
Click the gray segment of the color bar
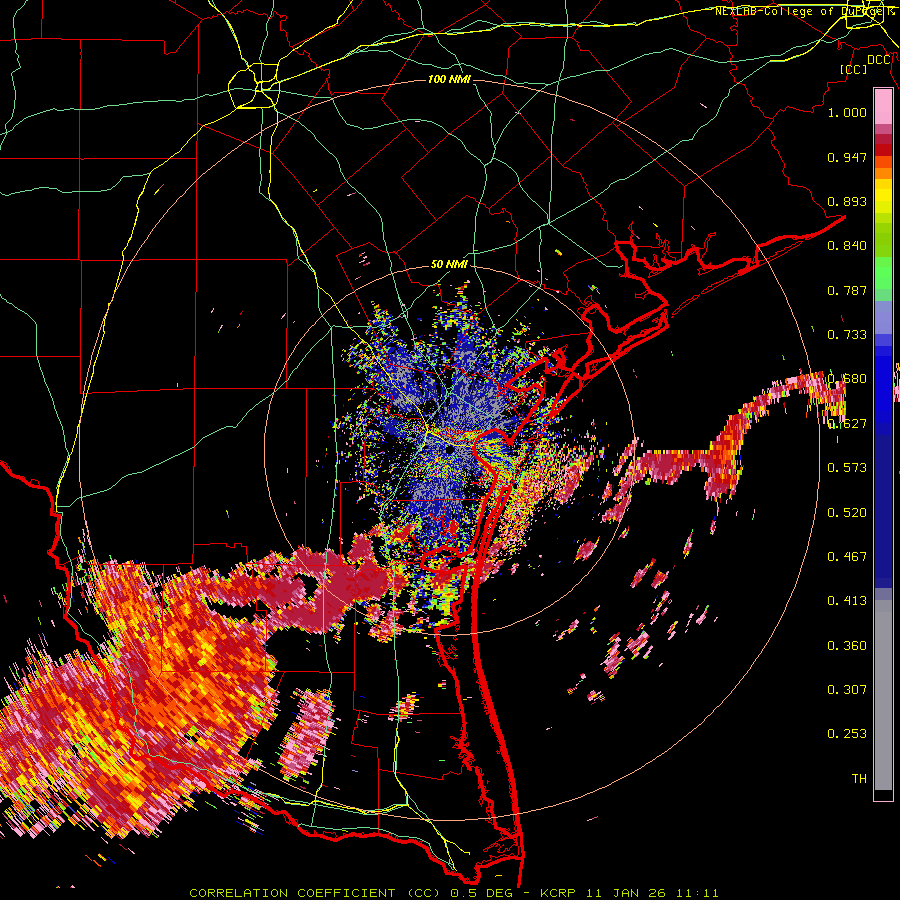[x=883, y=695]
